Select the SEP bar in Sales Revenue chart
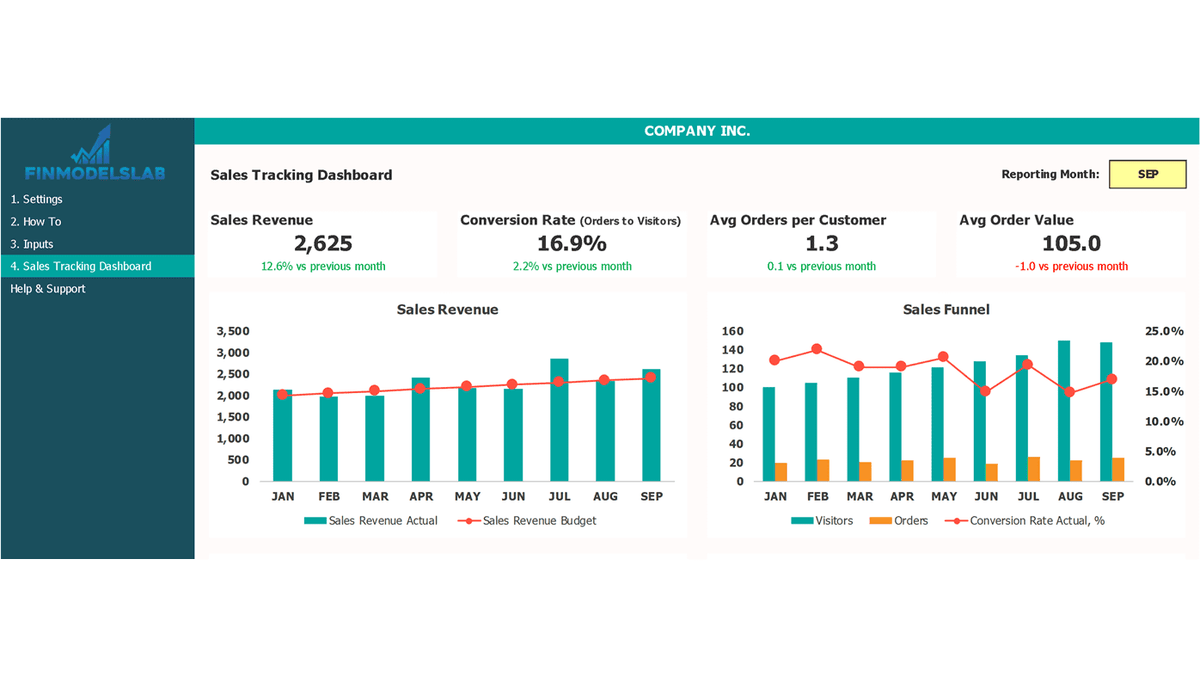Viewport: 1200px width, 676px height. tap(651, 425)
